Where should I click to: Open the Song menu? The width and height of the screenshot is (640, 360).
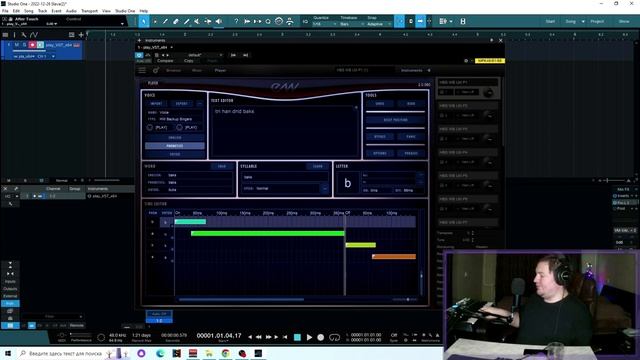click(x=29, y=11)
